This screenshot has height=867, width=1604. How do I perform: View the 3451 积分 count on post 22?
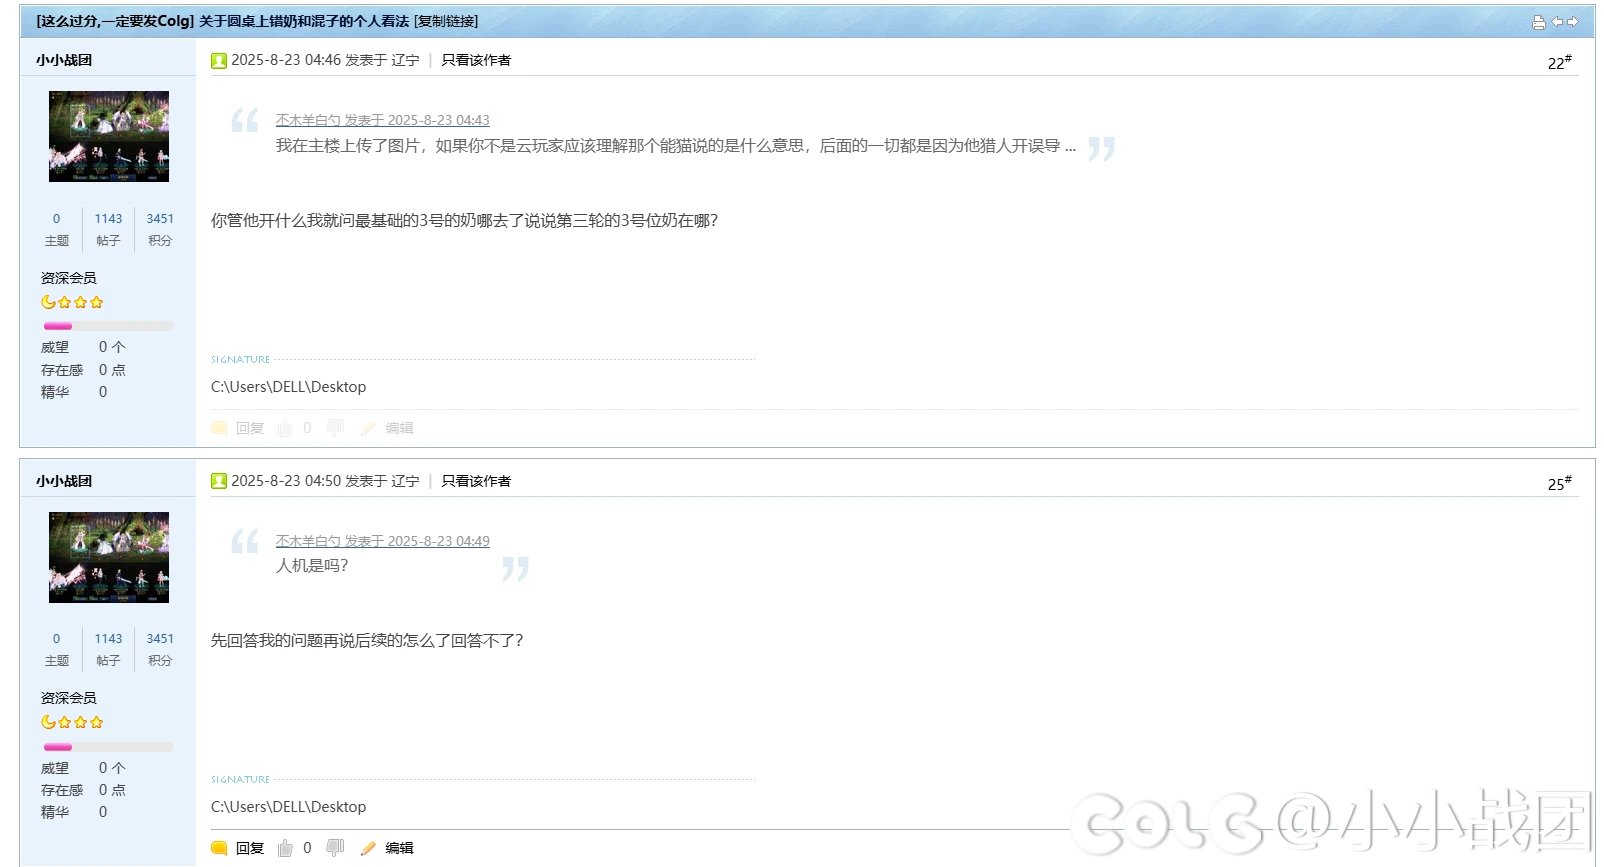pos(160,229)
